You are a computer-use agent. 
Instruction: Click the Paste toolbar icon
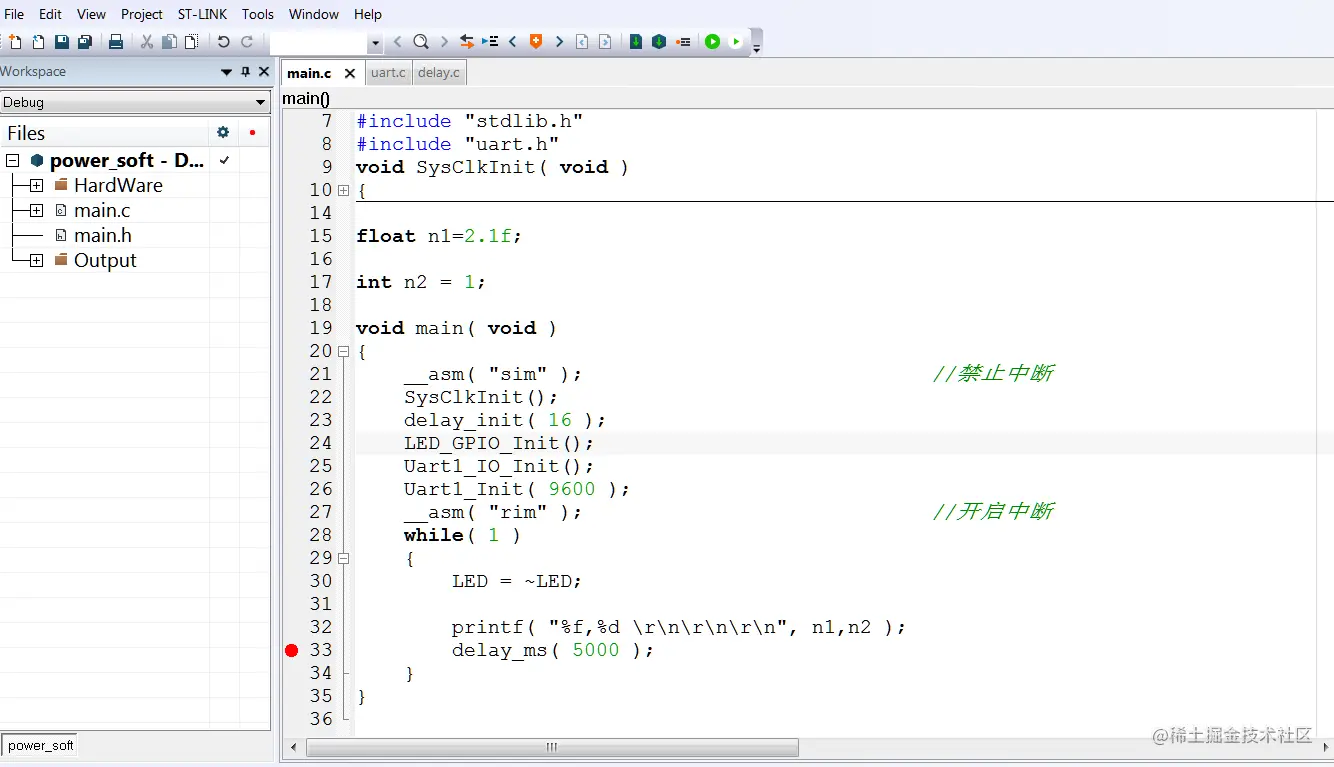click(192, 42)
